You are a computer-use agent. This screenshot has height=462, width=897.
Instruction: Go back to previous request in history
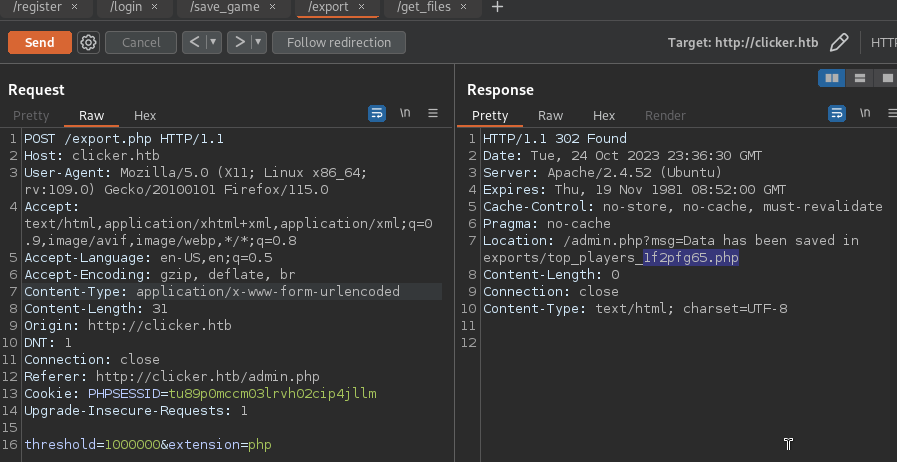194,42
